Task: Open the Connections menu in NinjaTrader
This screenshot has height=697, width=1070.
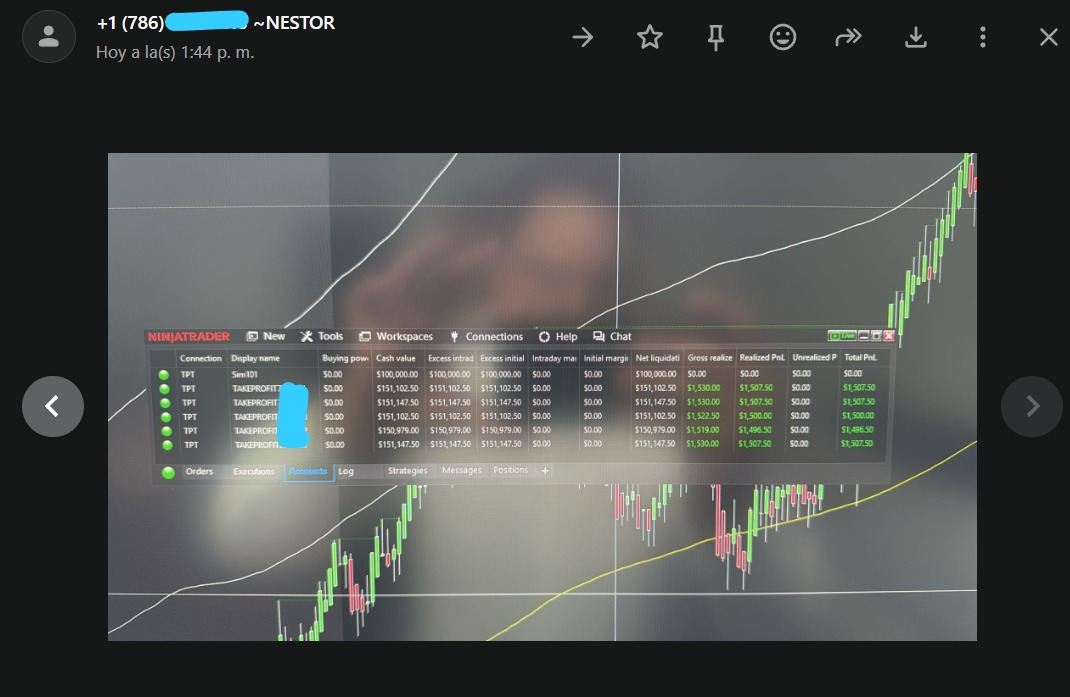Action: click(487, 337)
